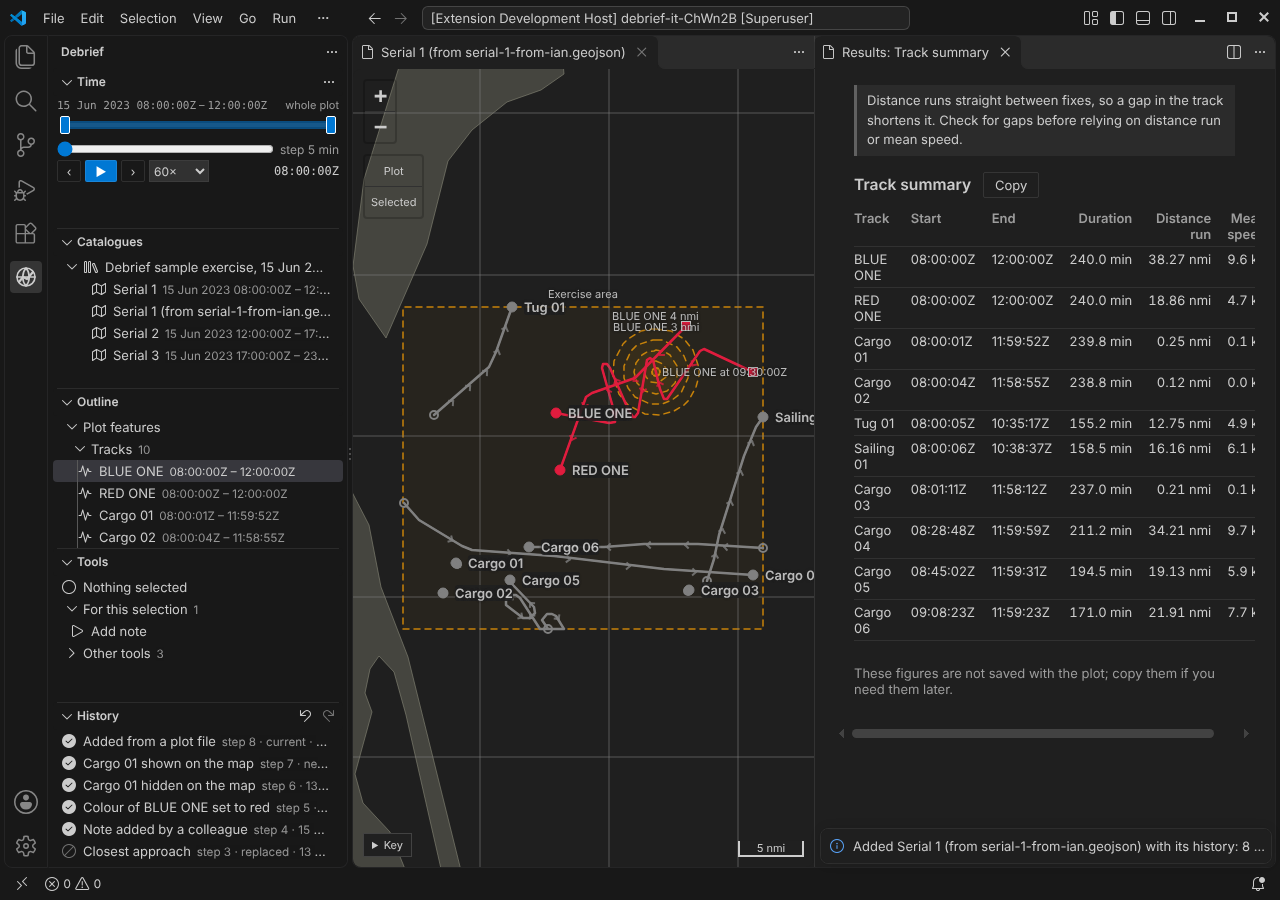
Task: Click the undo icon in History panel
Action: tap(306, 715)
